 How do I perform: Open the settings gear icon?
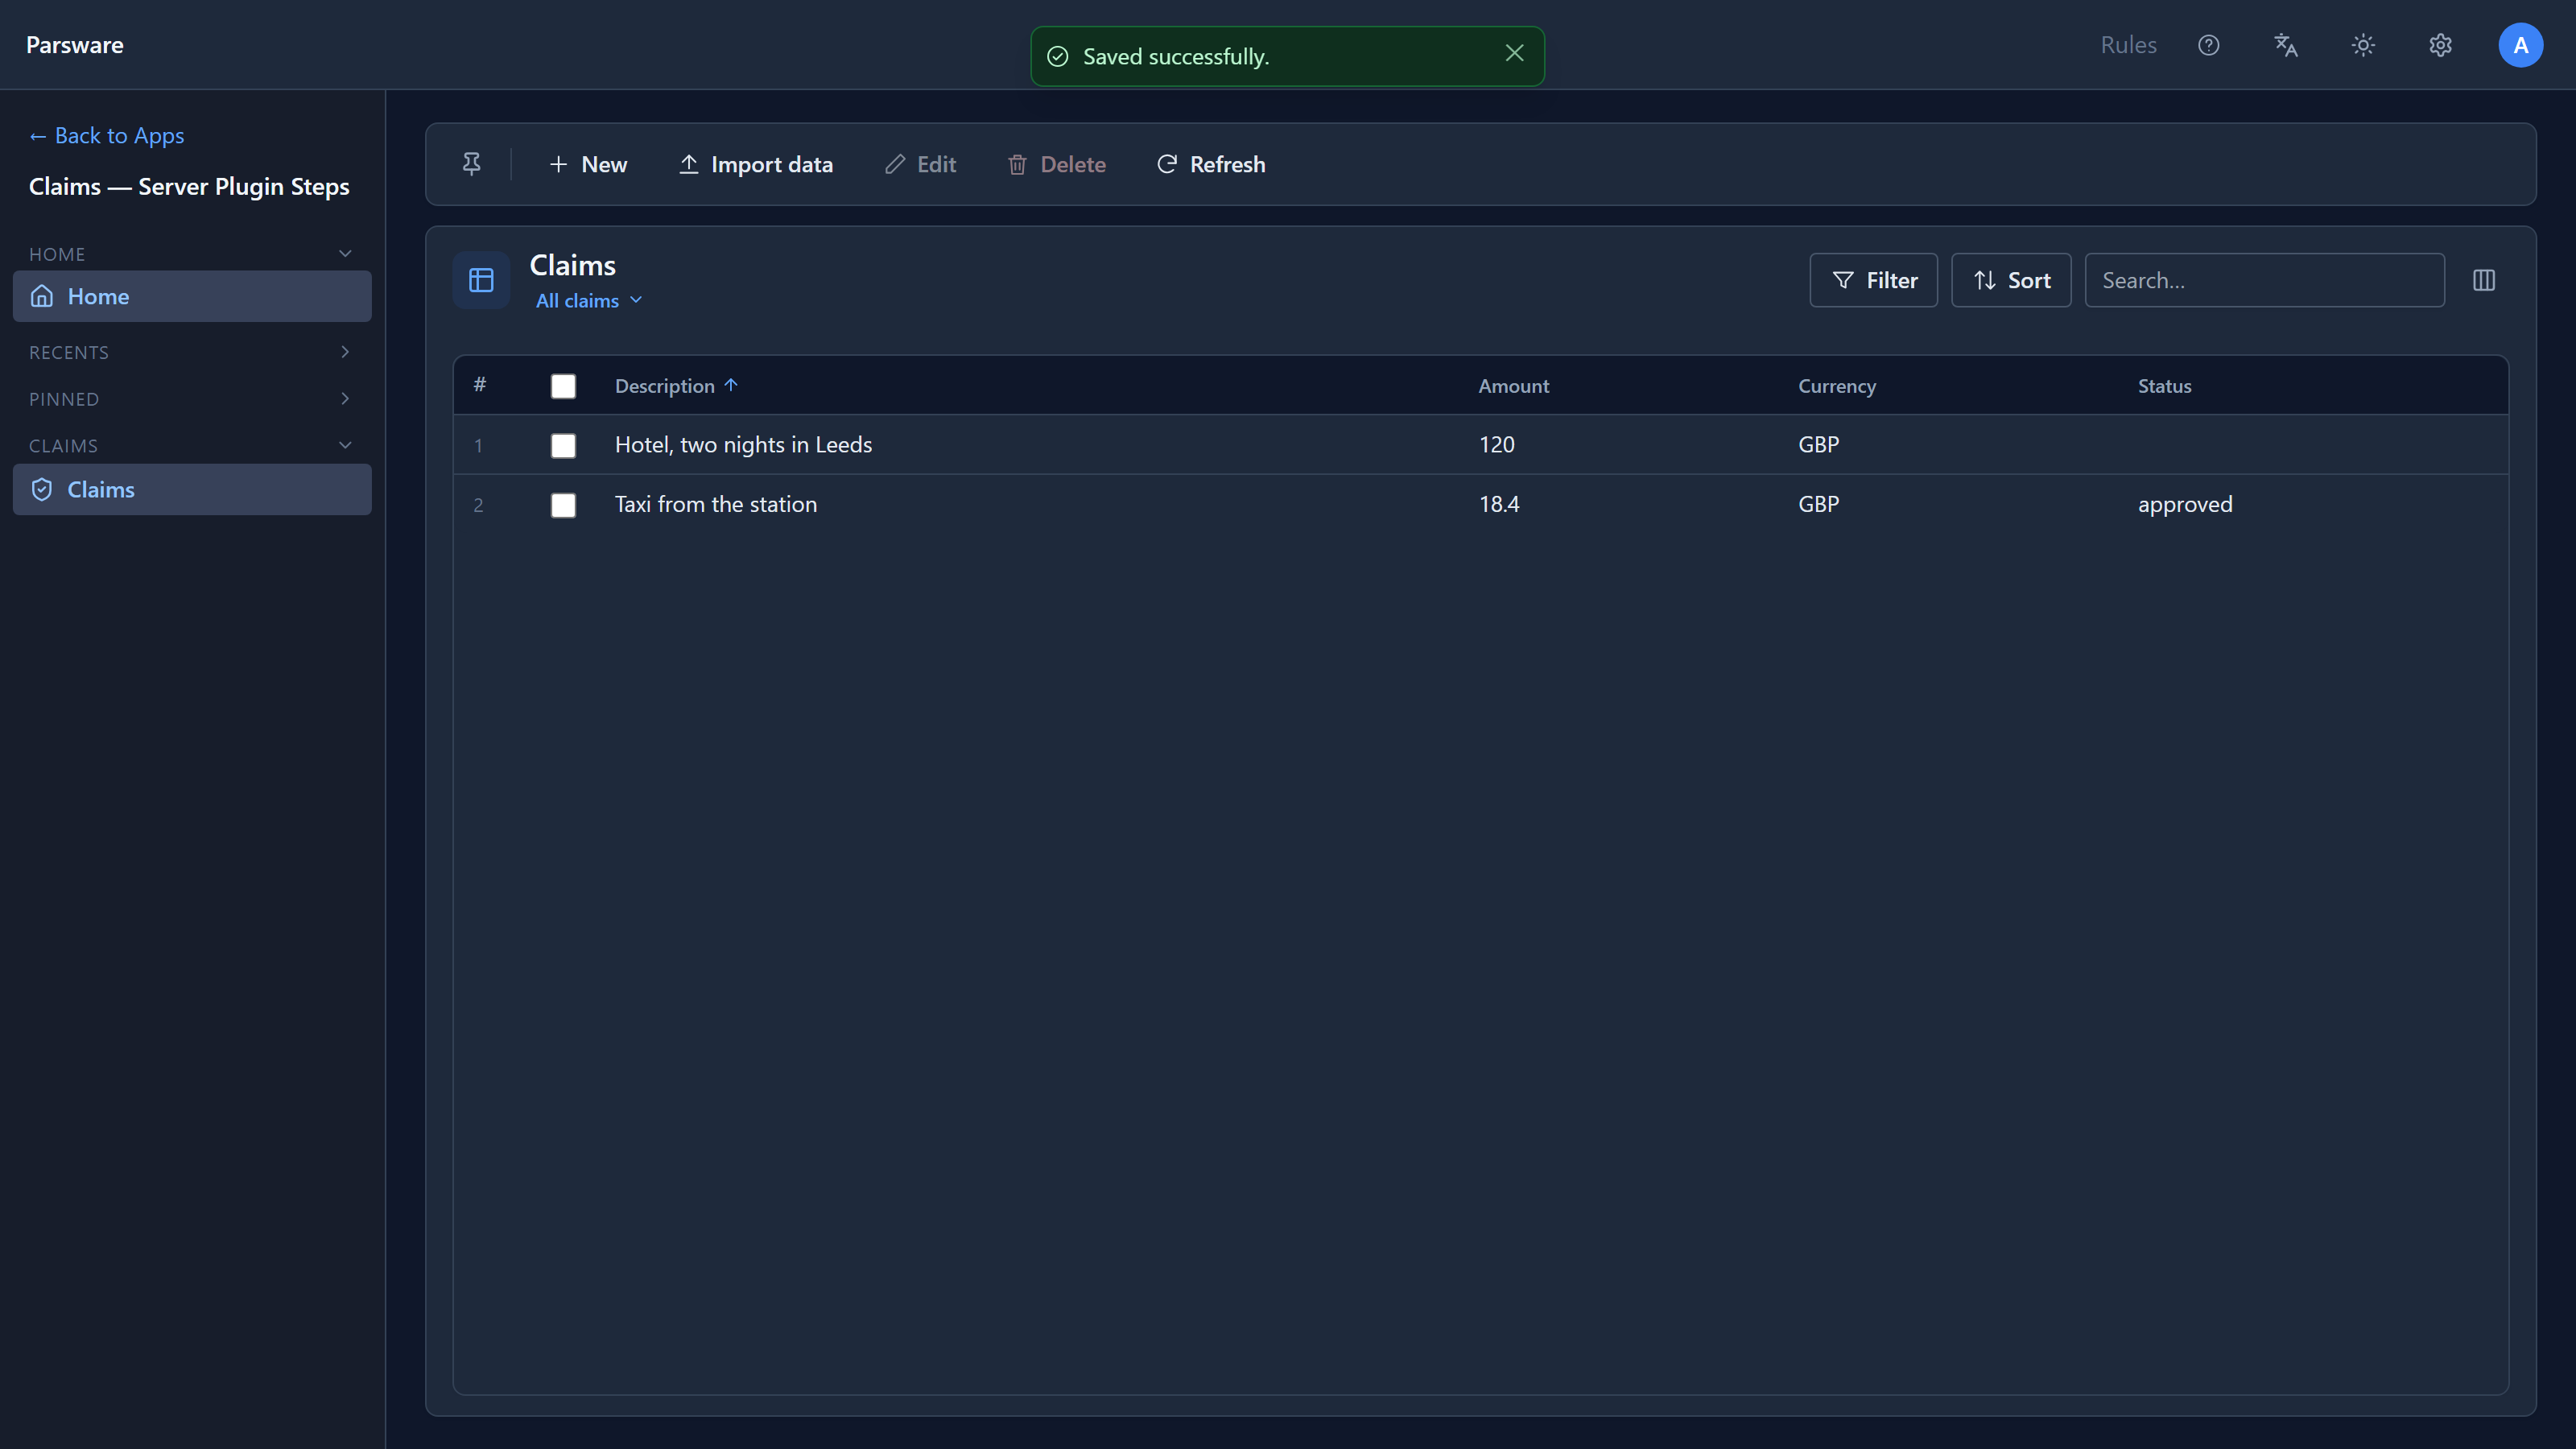coord(2440,45)
